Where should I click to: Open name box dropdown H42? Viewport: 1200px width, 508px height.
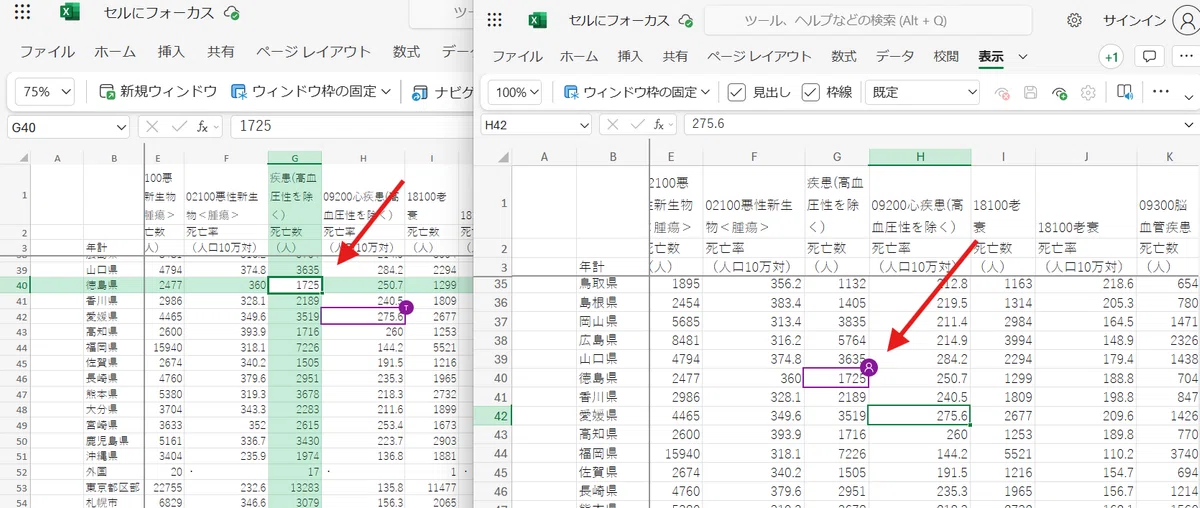[583, 125]
